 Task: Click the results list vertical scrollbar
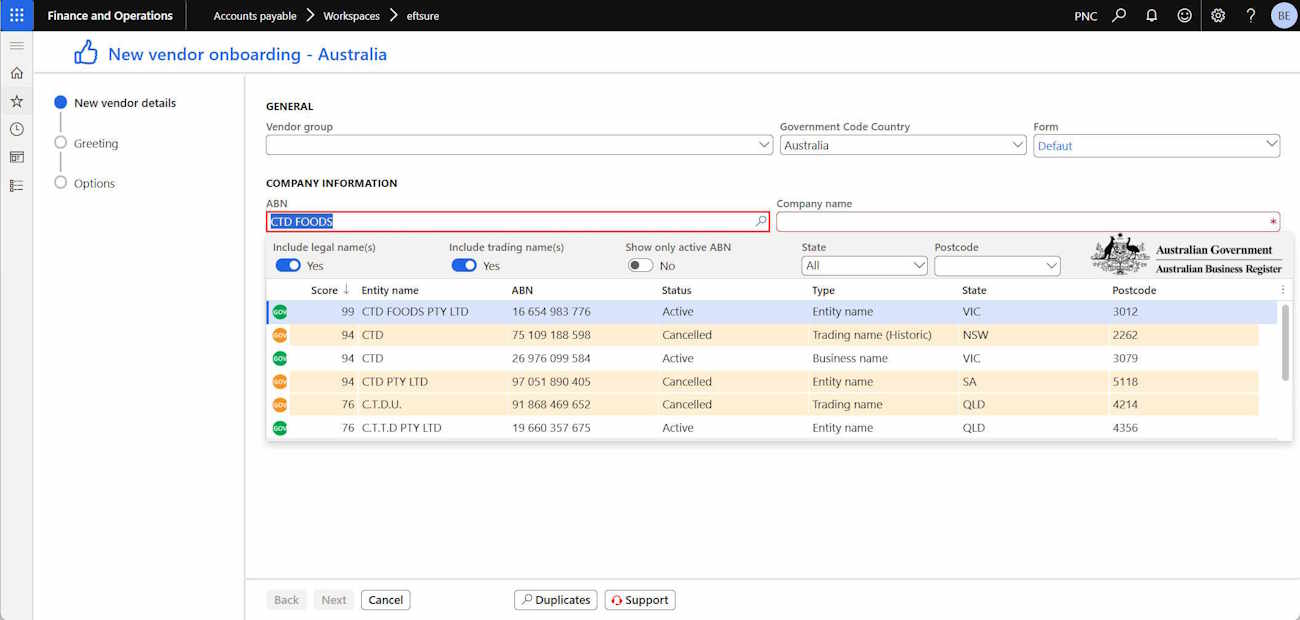point(1285,343)
